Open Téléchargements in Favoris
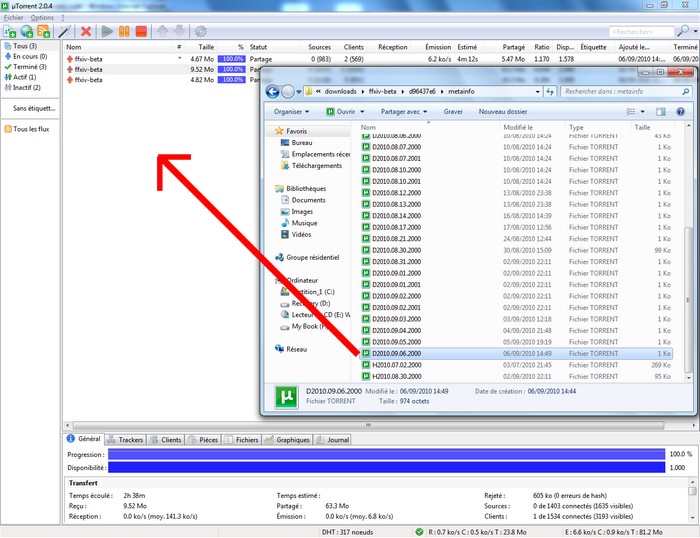Screen dimensions: 700x538 (311, 166)
